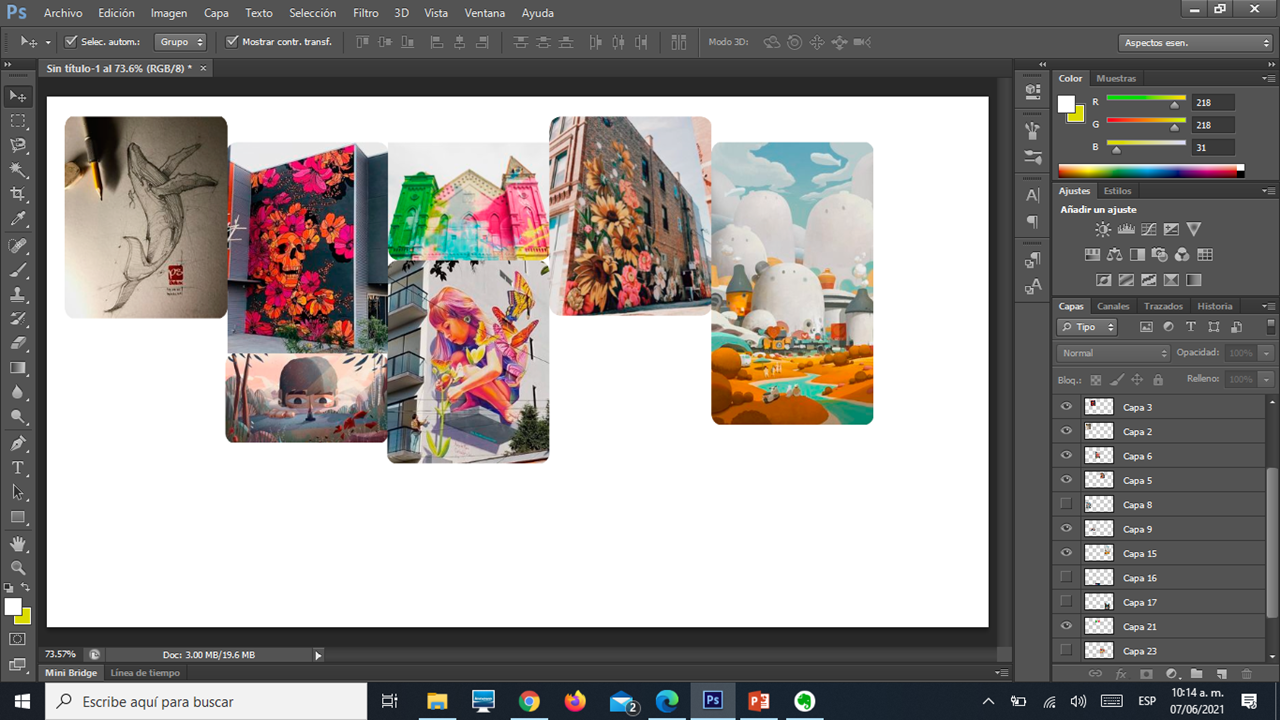
Task: Add a Curves adjustment
Action: click(1149, 229)
